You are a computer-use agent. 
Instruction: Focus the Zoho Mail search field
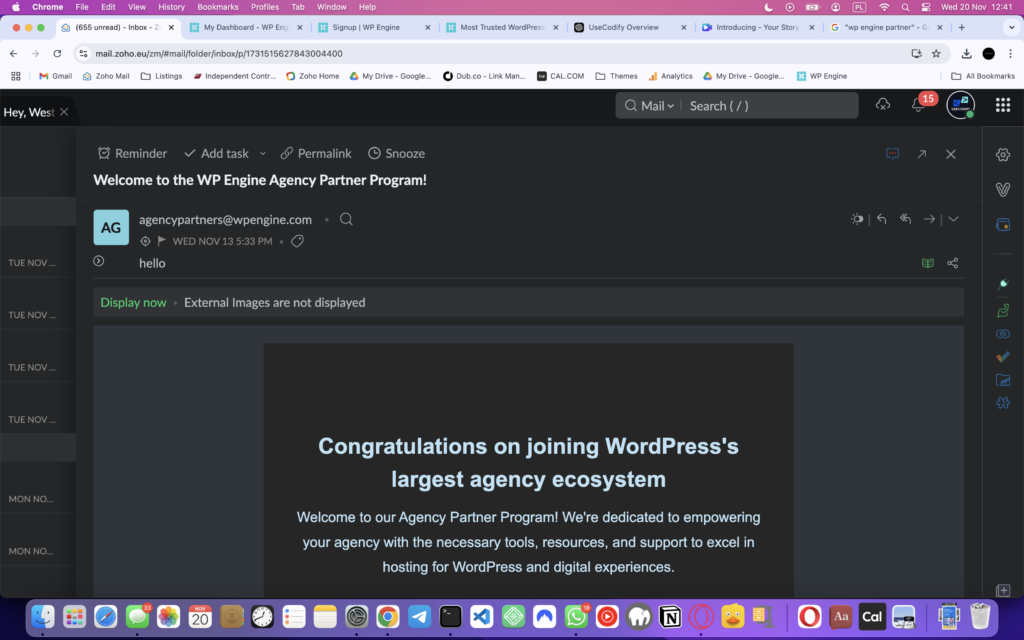tap(771, 106)
